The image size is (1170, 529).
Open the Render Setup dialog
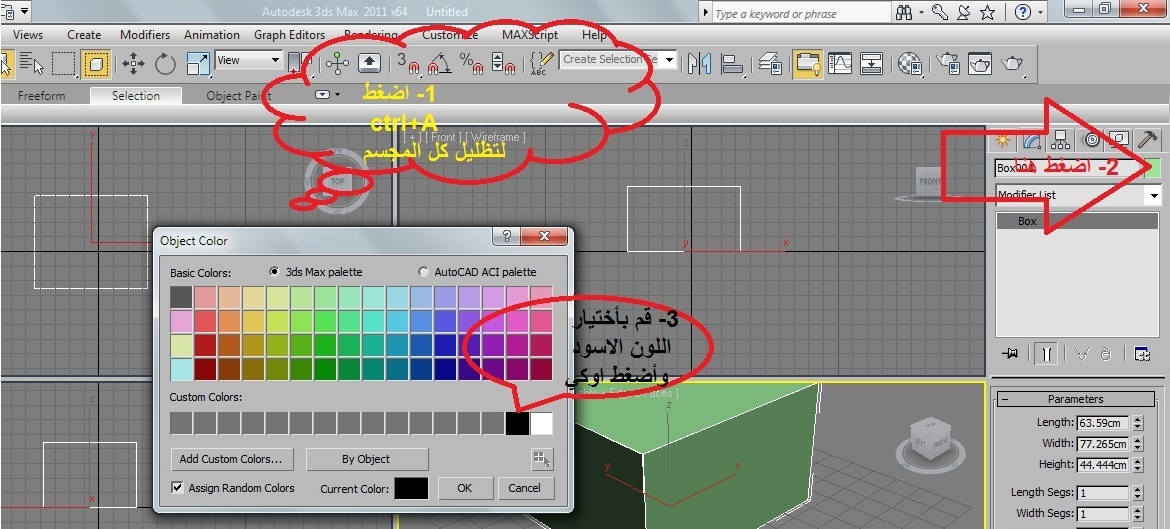[x=948, y=63]
